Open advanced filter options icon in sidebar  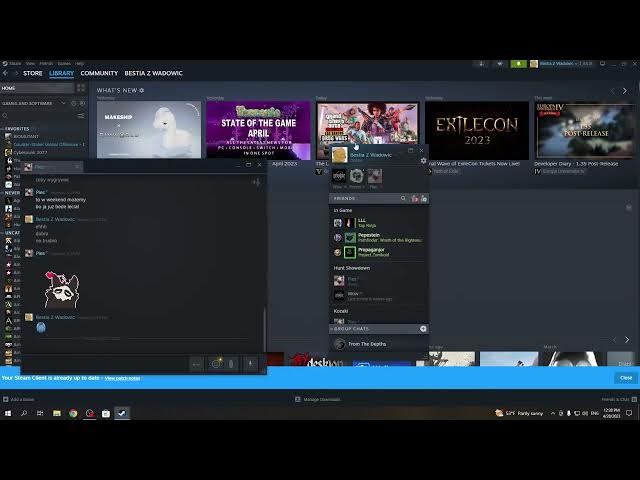click(81, 116)
